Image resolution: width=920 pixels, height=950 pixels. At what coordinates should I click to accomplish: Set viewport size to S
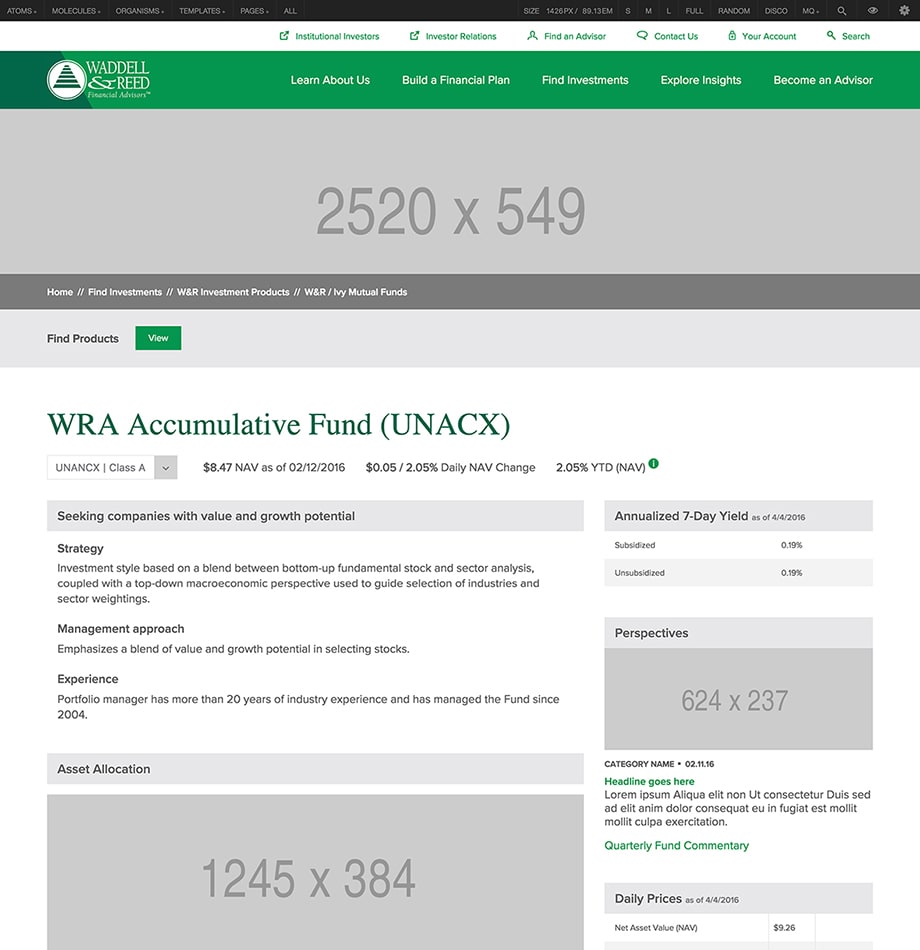click(628, 11)
